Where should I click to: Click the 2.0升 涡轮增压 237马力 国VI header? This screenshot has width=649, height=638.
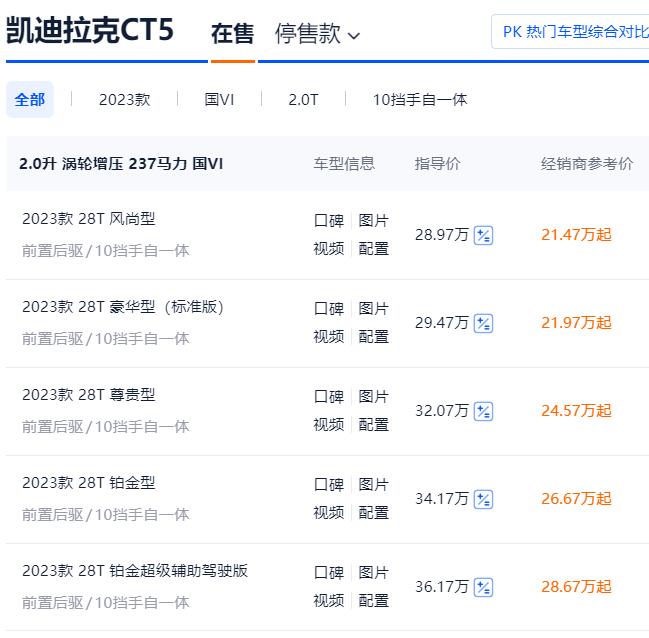pyautogui.click(x=121, y=164)
